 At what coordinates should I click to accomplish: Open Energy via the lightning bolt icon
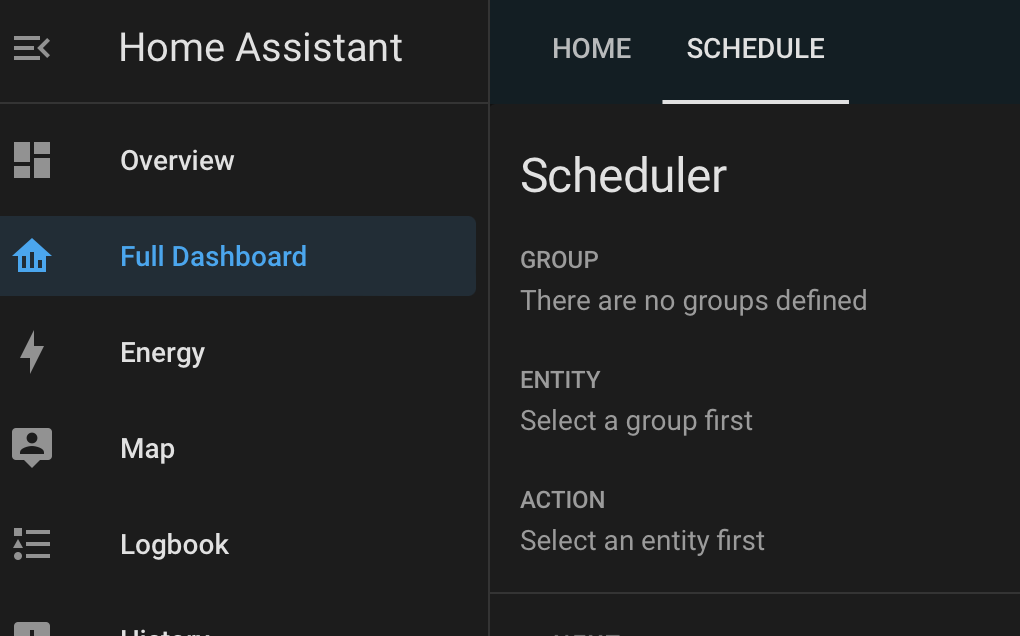click(32, 352)
